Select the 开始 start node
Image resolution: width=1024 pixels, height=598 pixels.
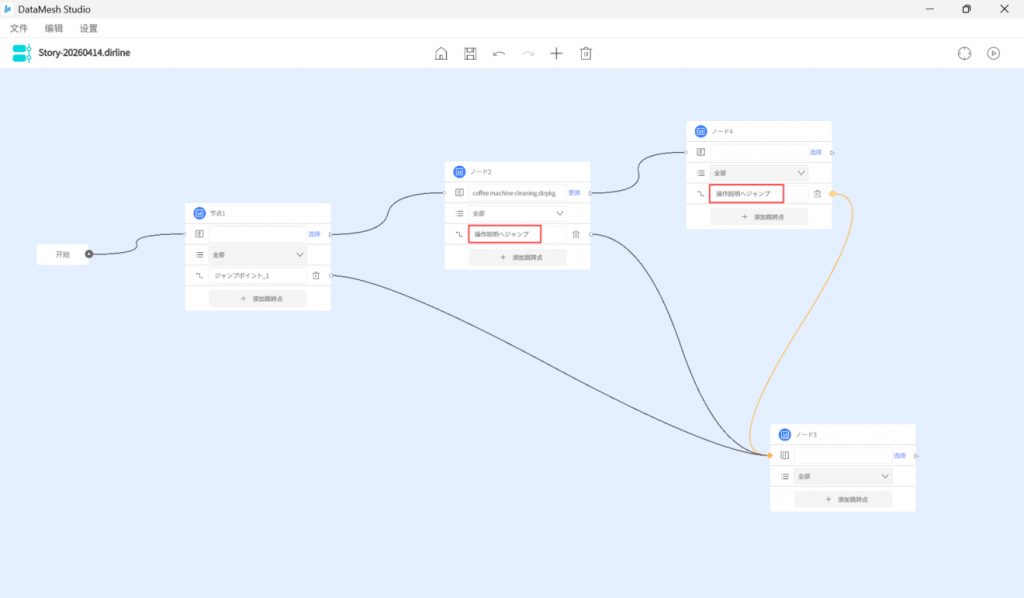(63, 254)
